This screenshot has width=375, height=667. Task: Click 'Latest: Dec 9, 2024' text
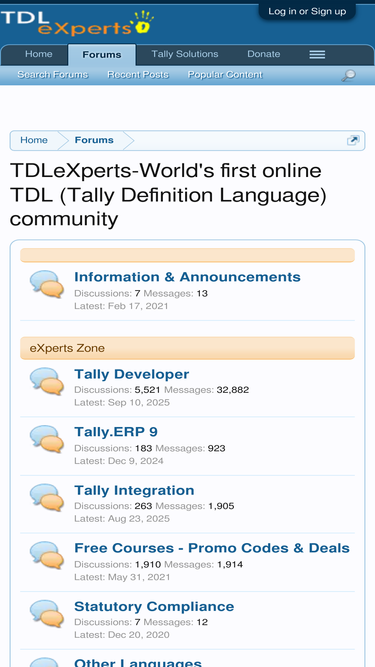click(x=119, y=461)
